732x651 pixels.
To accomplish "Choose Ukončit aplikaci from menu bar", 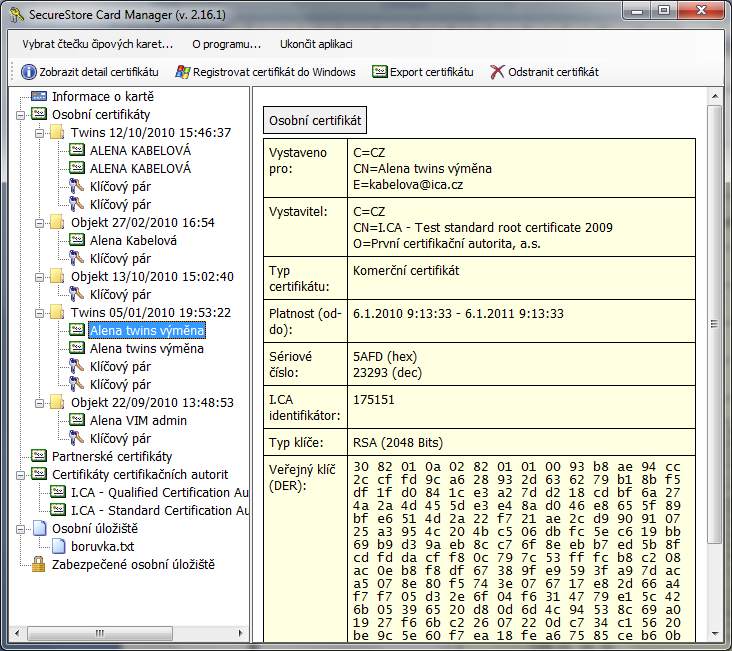I will pos(316,44).
